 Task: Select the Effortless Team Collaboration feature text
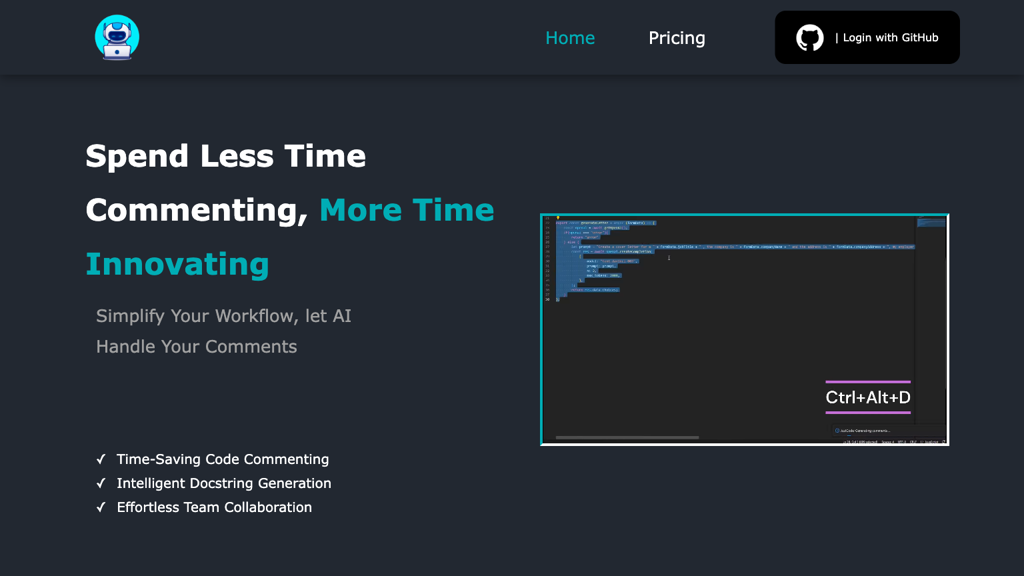pos(214,507)
